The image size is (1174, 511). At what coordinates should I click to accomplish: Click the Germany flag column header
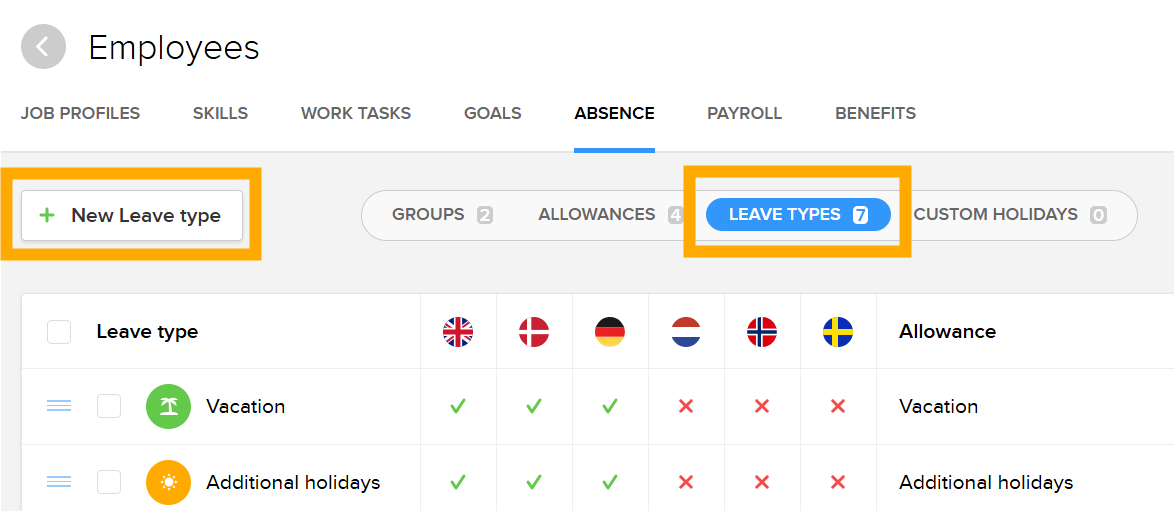click(x=610, y=332)
